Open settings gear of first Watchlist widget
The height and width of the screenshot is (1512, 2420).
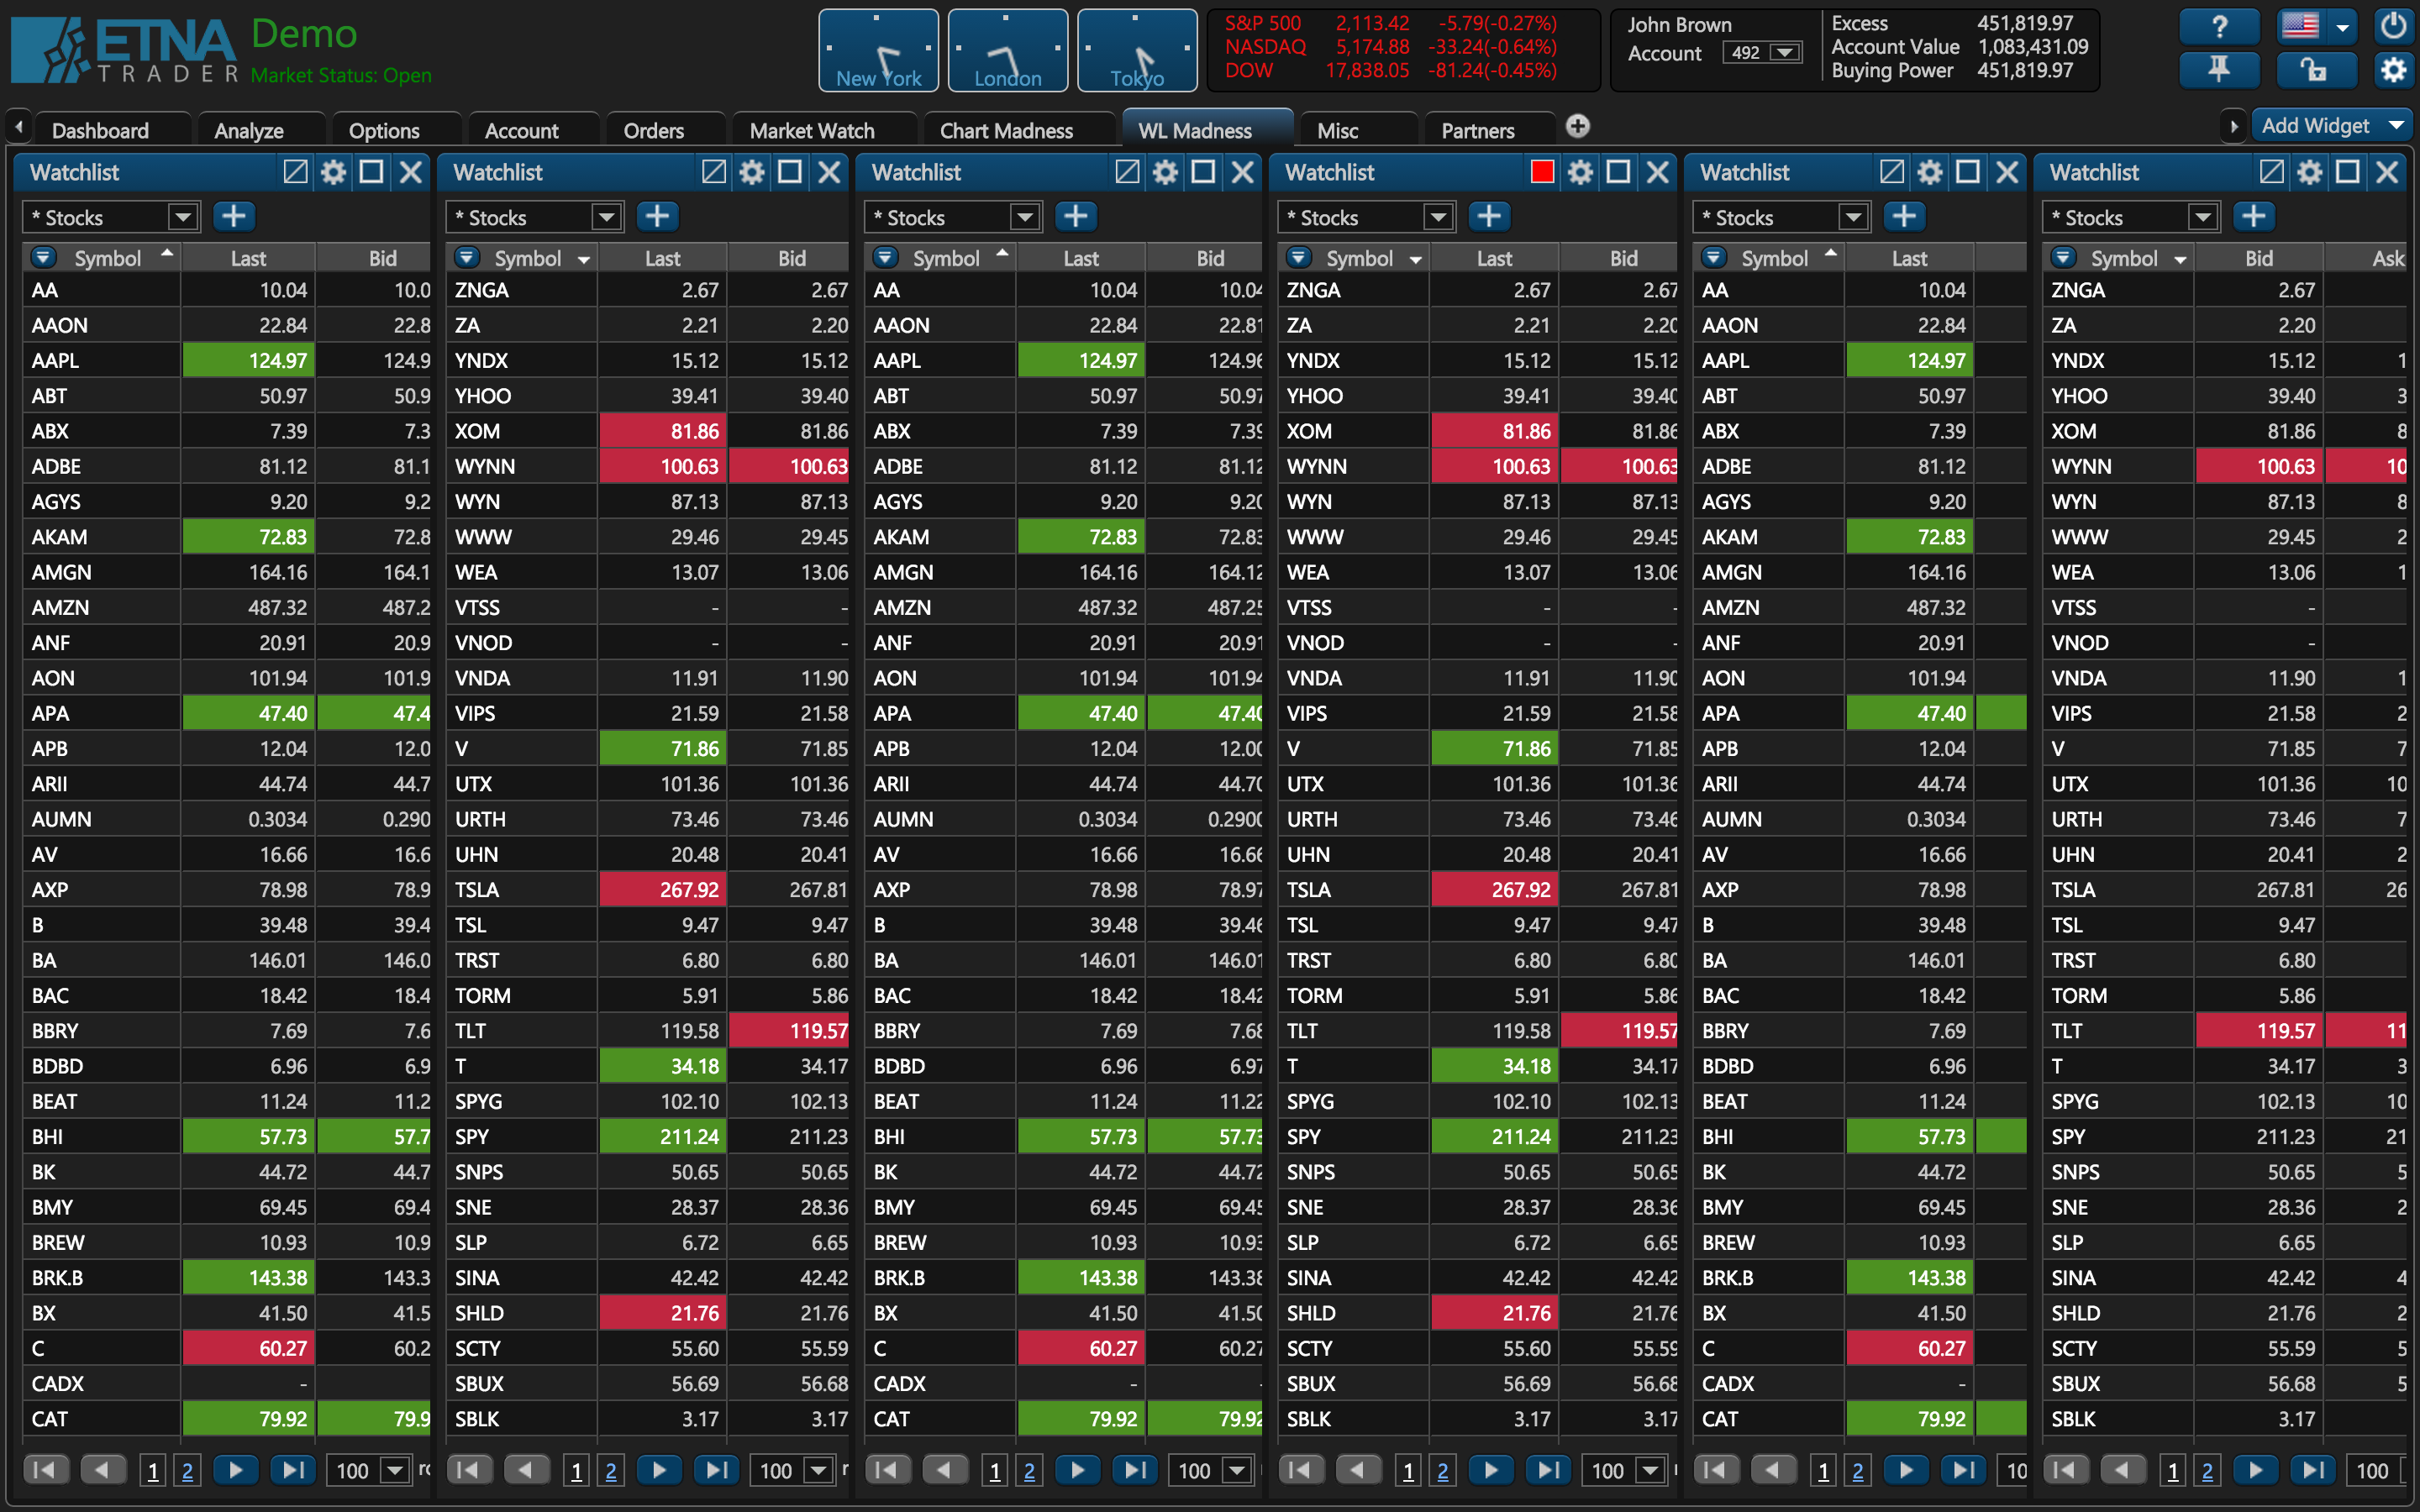click(x=333, y=172)
